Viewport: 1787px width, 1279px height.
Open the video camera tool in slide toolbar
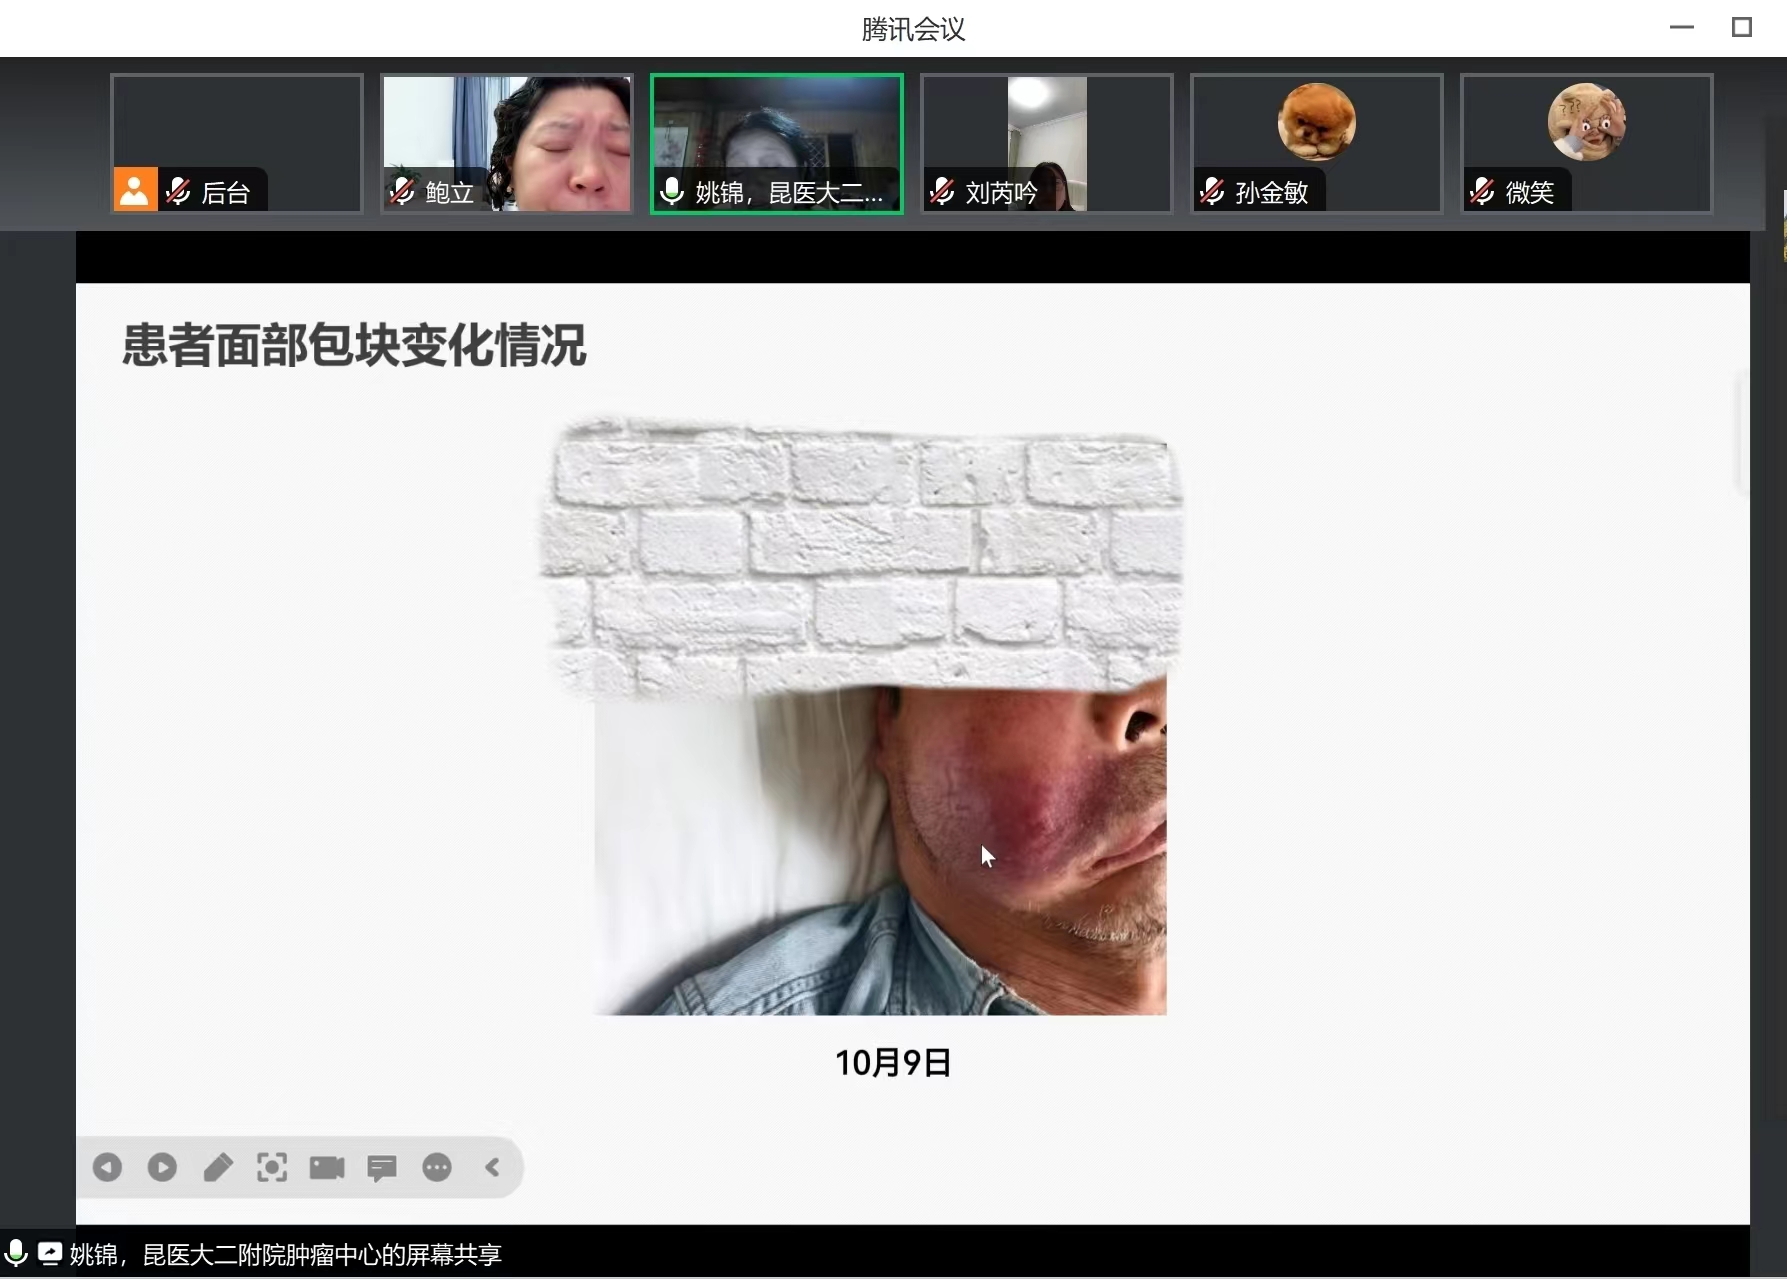tap(327, 1167)
